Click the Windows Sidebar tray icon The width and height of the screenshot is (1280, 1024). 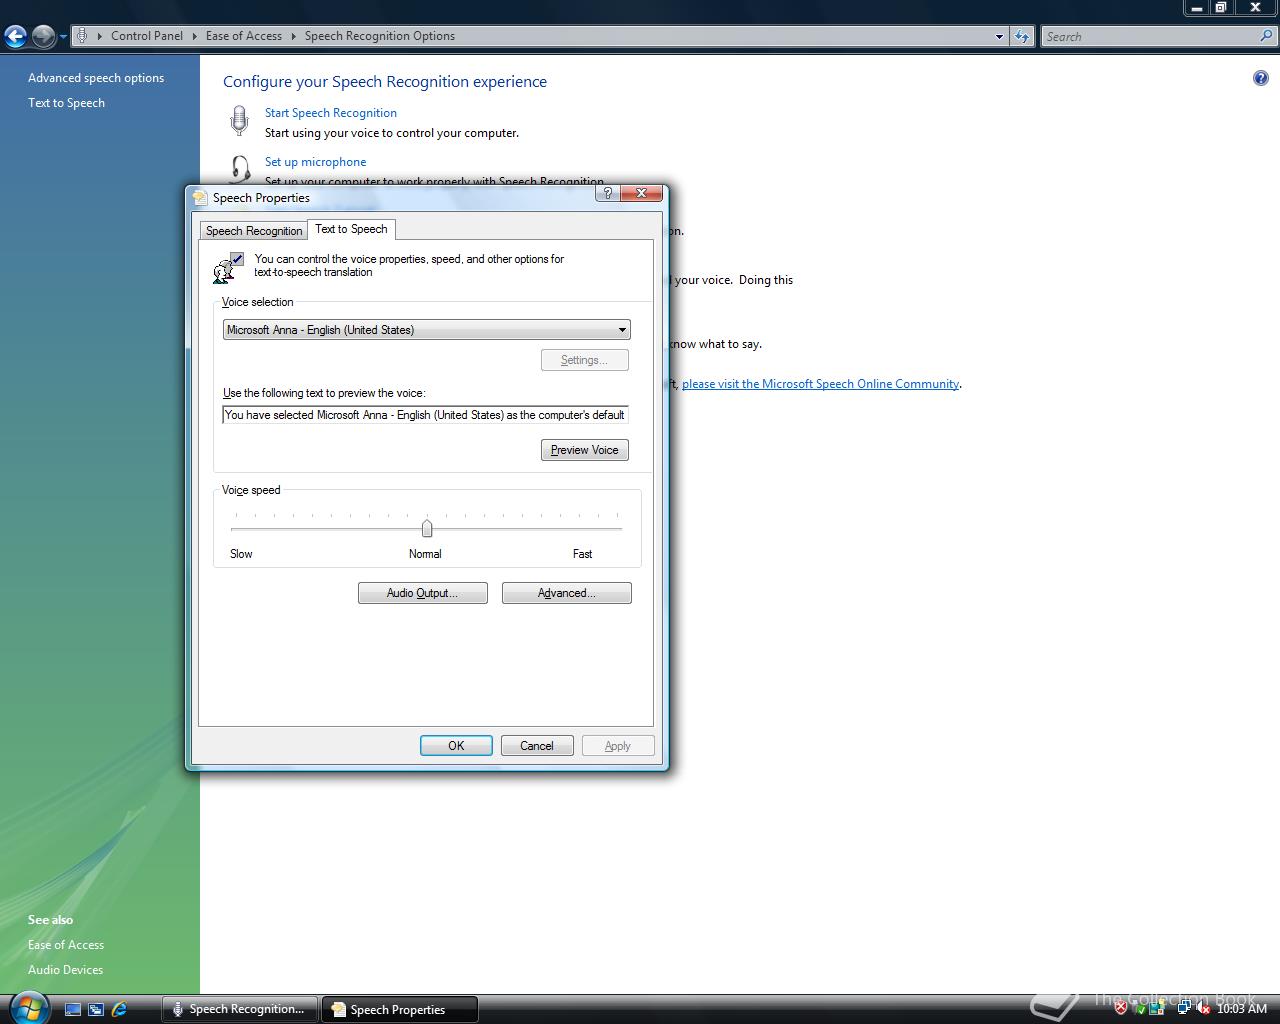click(1157, 1007)
